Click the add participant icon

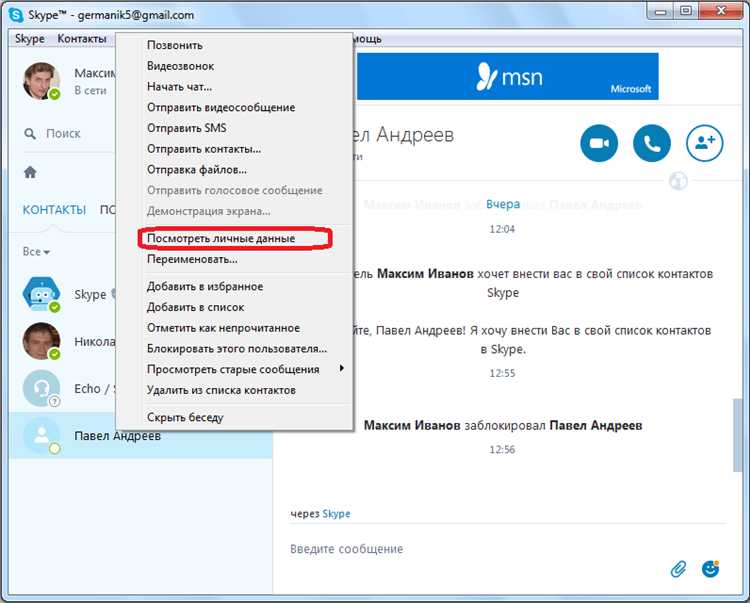click(705, 143)
